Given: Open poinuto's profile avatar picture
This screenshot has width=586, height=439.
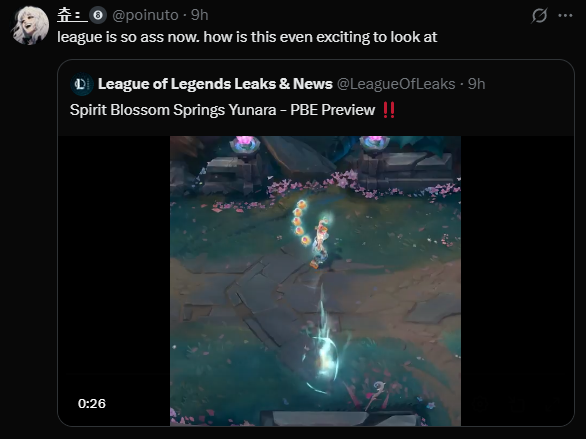Looking at the screenshot, I should tap(31, 25).
